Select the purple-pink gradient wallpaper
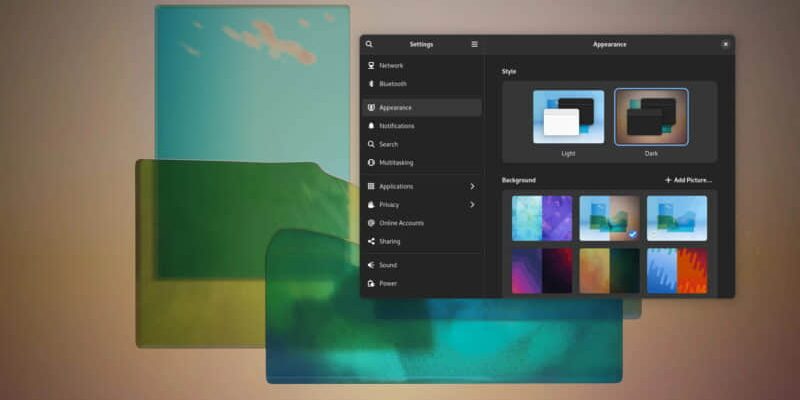 [542, 271]
